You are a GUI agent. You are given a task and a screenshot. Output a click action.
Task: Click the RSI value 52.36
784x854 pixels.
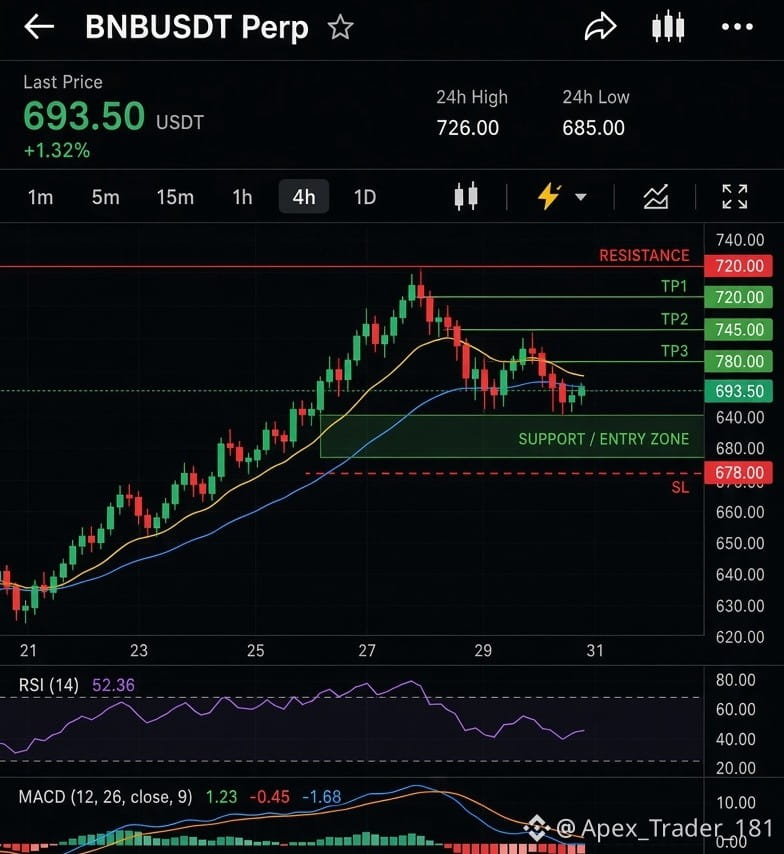(113, 685)
